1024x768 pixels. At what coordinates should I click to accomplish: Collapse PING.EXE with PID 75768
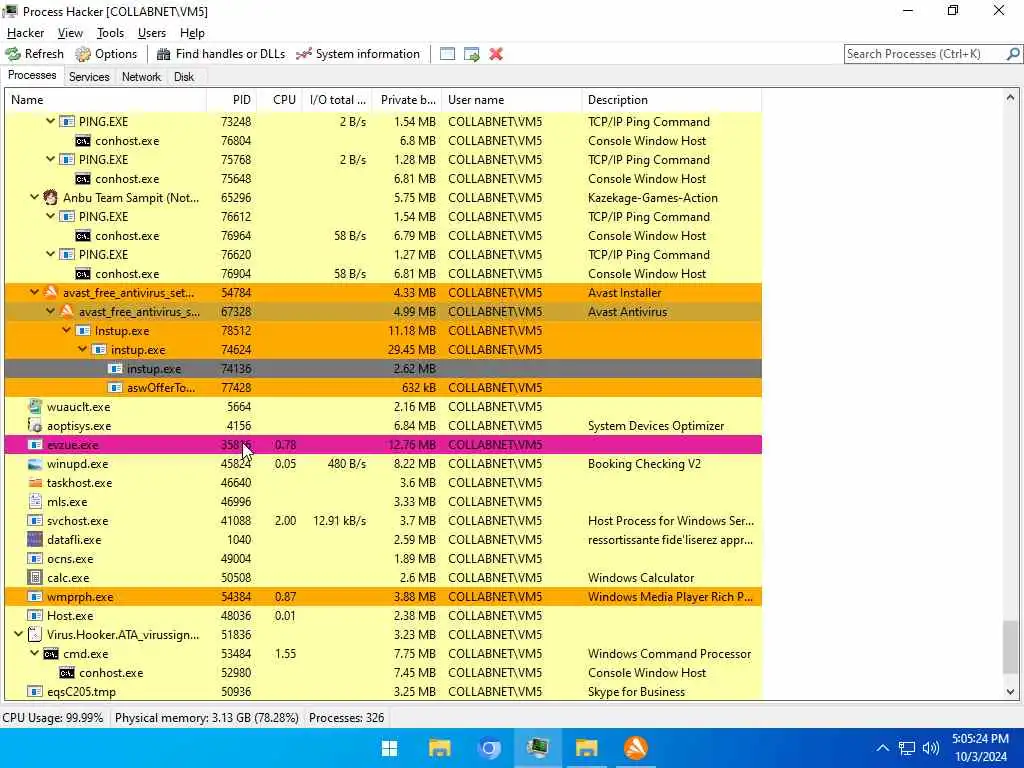click(50, 159)
